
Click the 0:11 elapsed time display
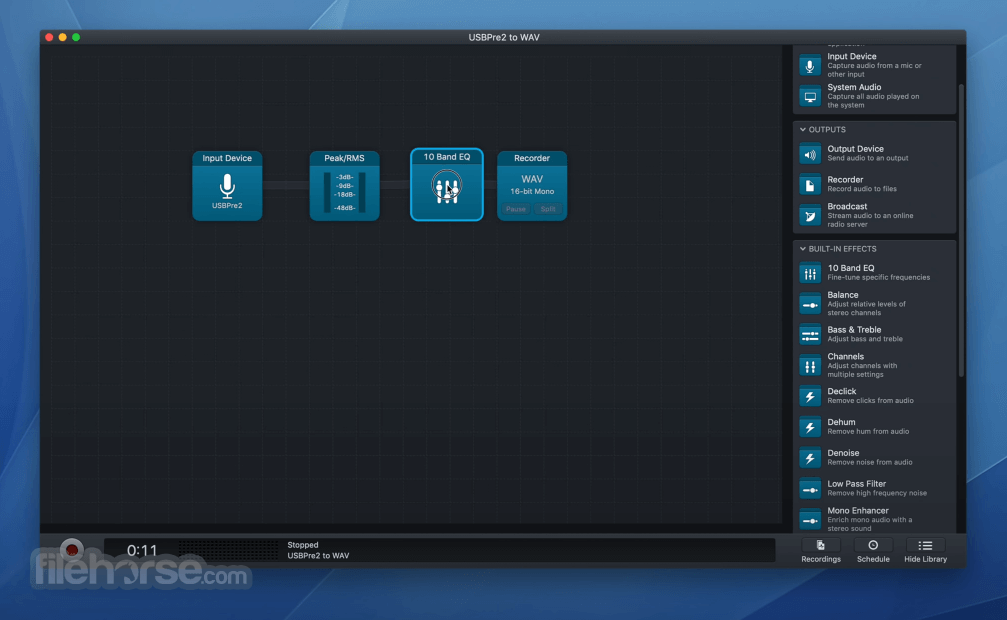142,551
